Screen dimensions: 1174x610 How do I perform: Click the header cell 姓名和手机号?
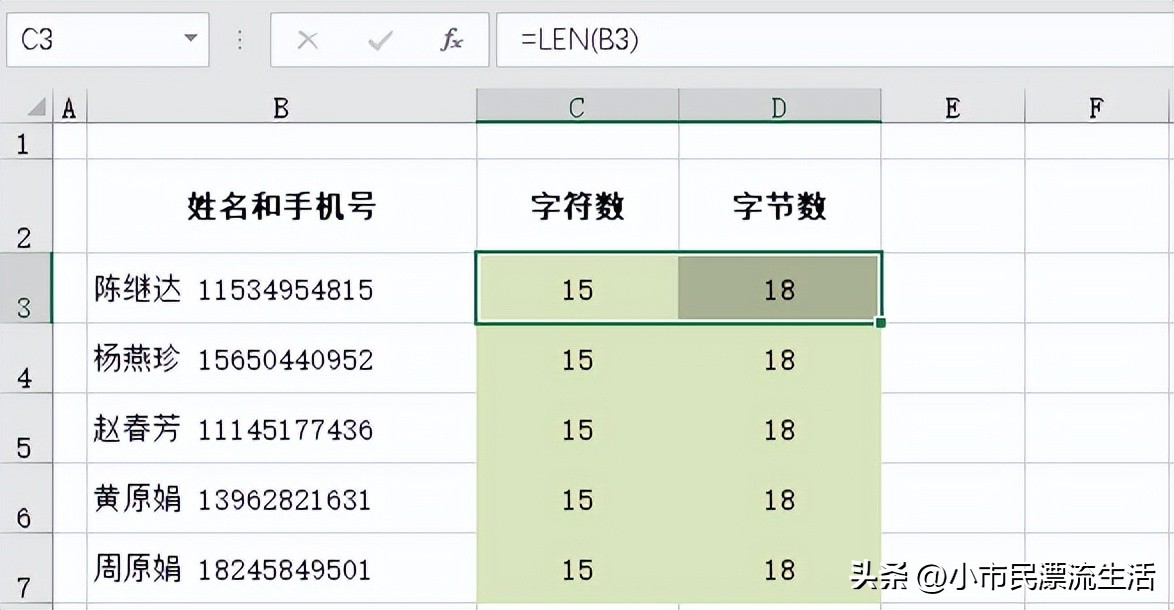tap(282, 205)
